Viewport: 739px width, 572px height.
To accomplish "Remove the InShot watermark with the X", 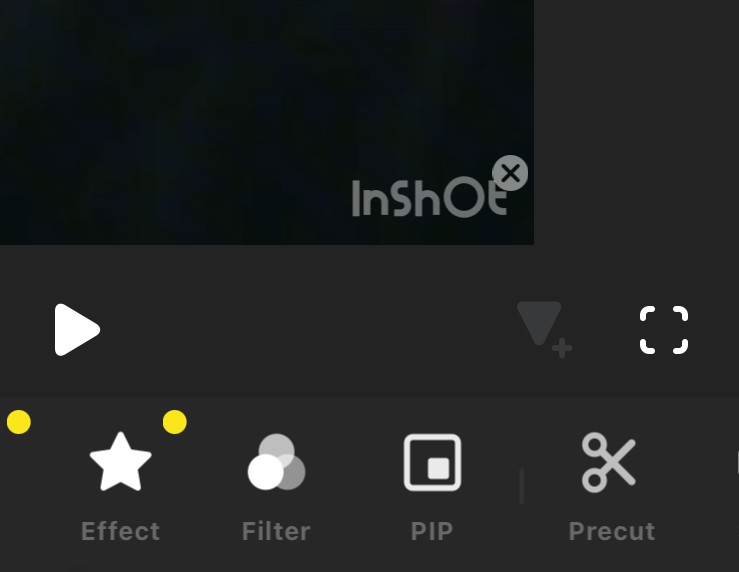I will point(510,173).
